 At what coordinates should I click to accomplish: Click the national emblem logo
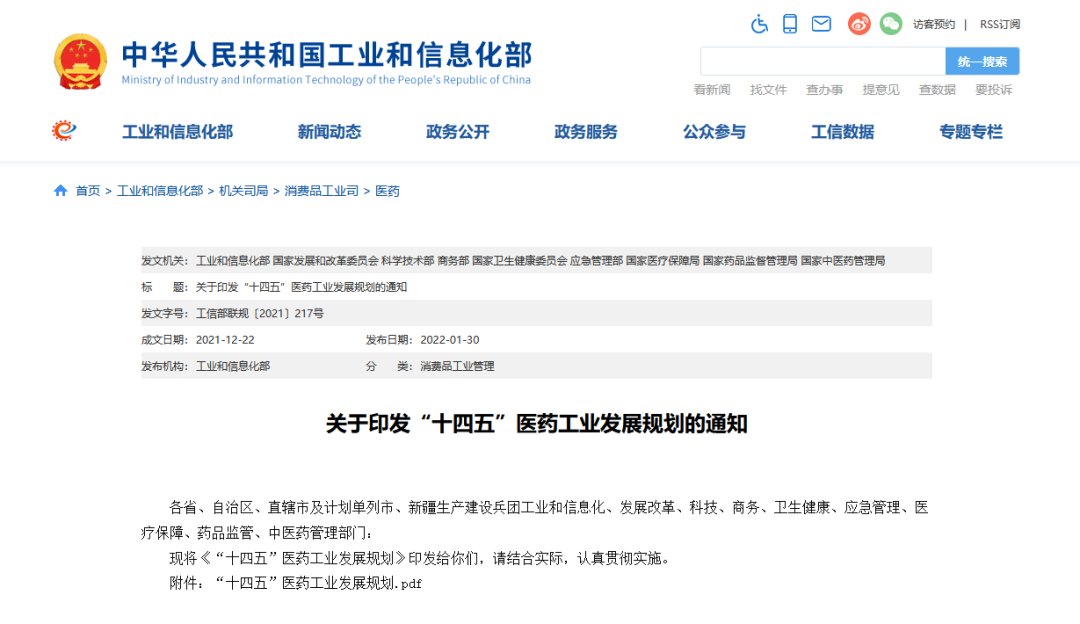coord(81,62)
